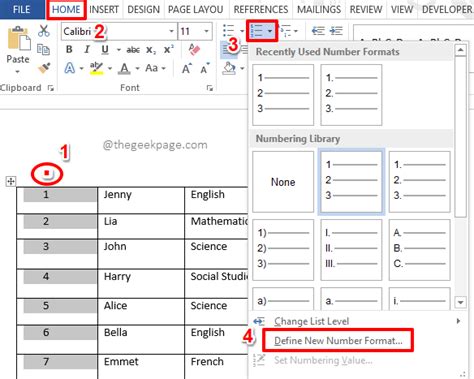The width and height of the screenshot is (474, 379).
Task: Click the Jenny table cell
Action: [x=141, y=200]
